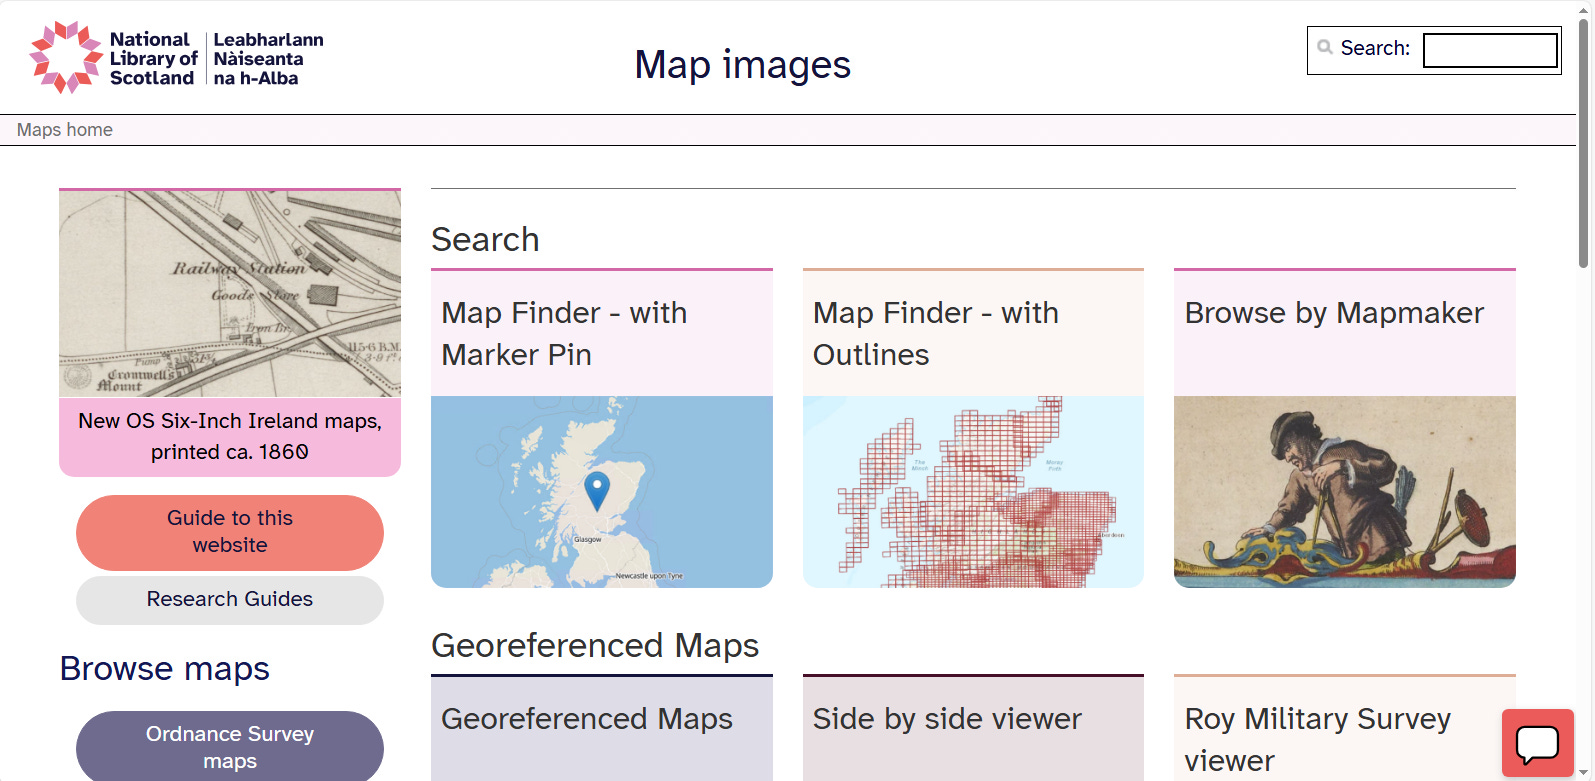Click the blue marker pin on map
The height and width of the screenshot is (781, 1595).
(x=597, y=491)
